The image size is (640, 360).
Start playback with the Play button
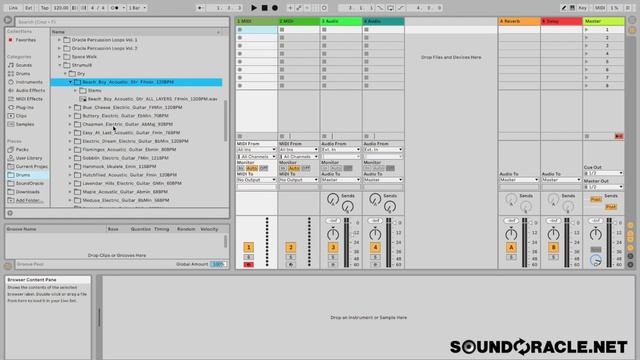click(x=253, y=8)
